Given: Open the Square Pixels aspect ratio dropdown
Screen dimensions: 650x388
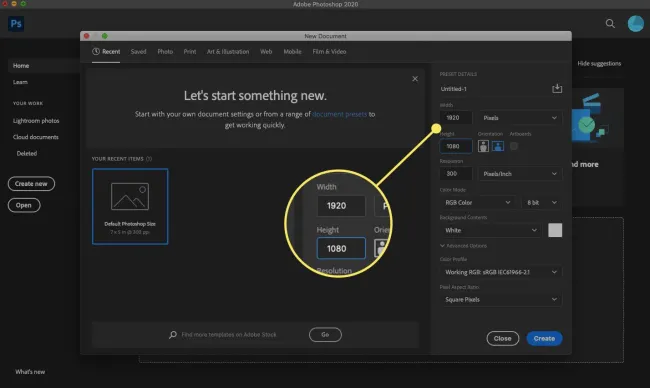Looking at the screenshot, I should (x=501, y=299).
